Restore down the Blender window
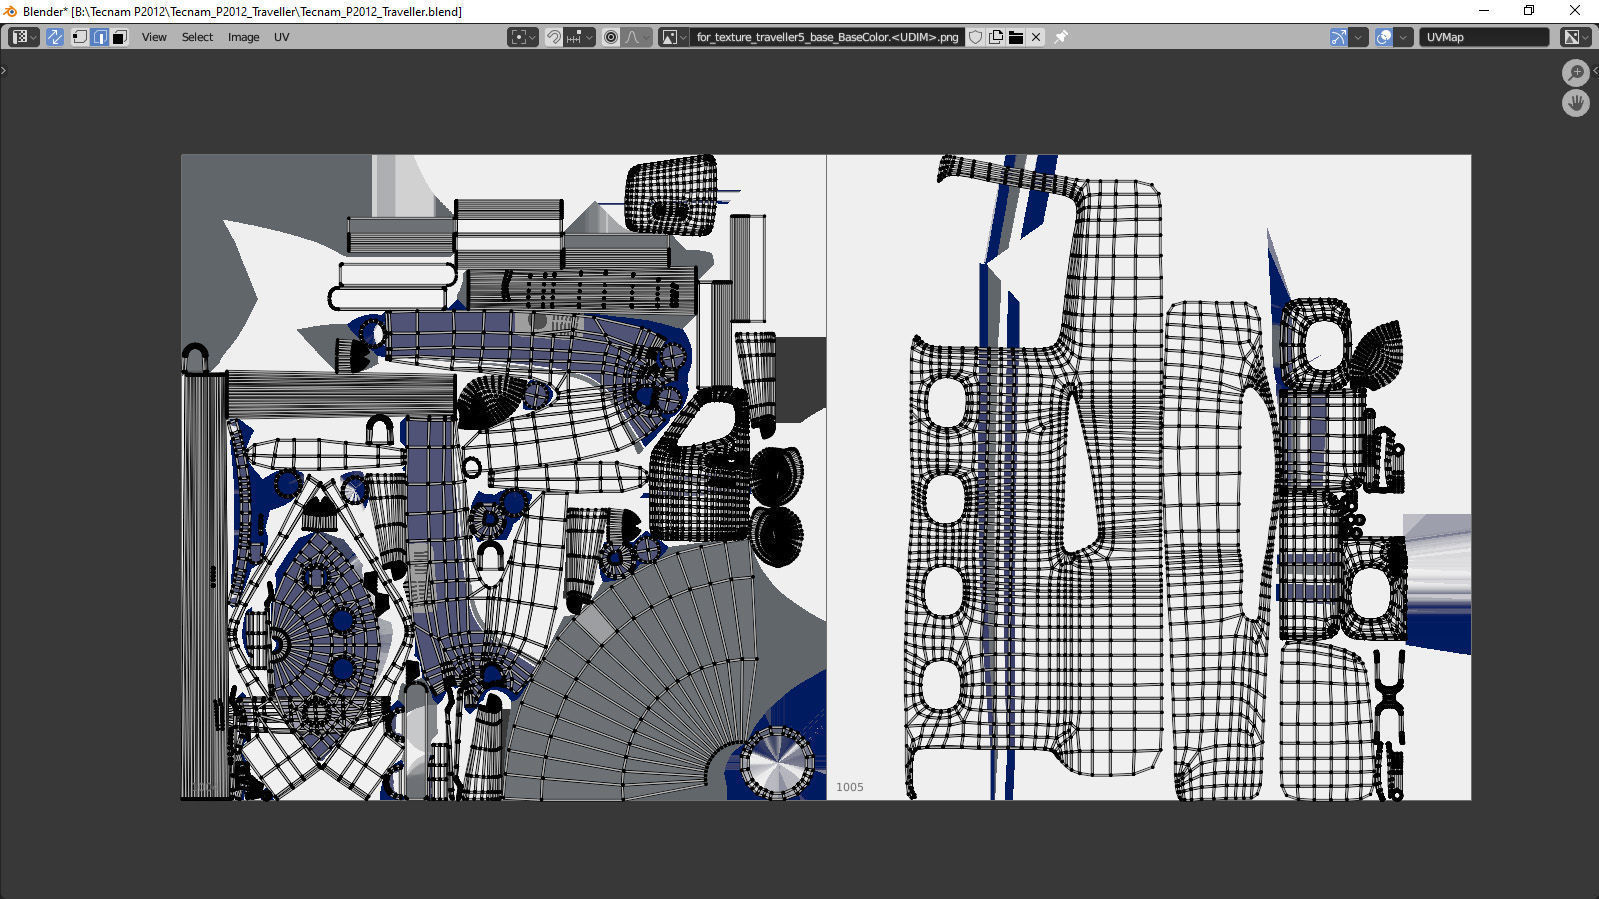 [x=1529, y=11]
